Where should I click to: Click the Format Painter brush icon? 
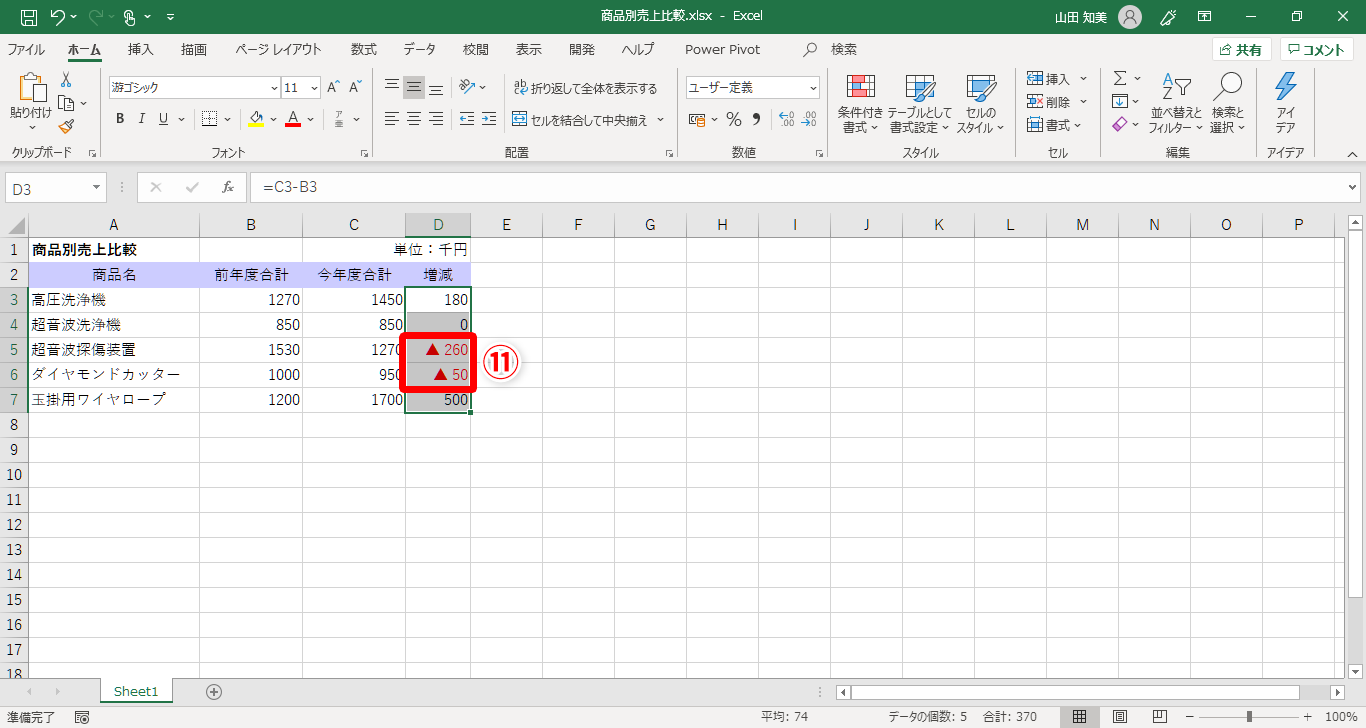(x=66, y=126)
